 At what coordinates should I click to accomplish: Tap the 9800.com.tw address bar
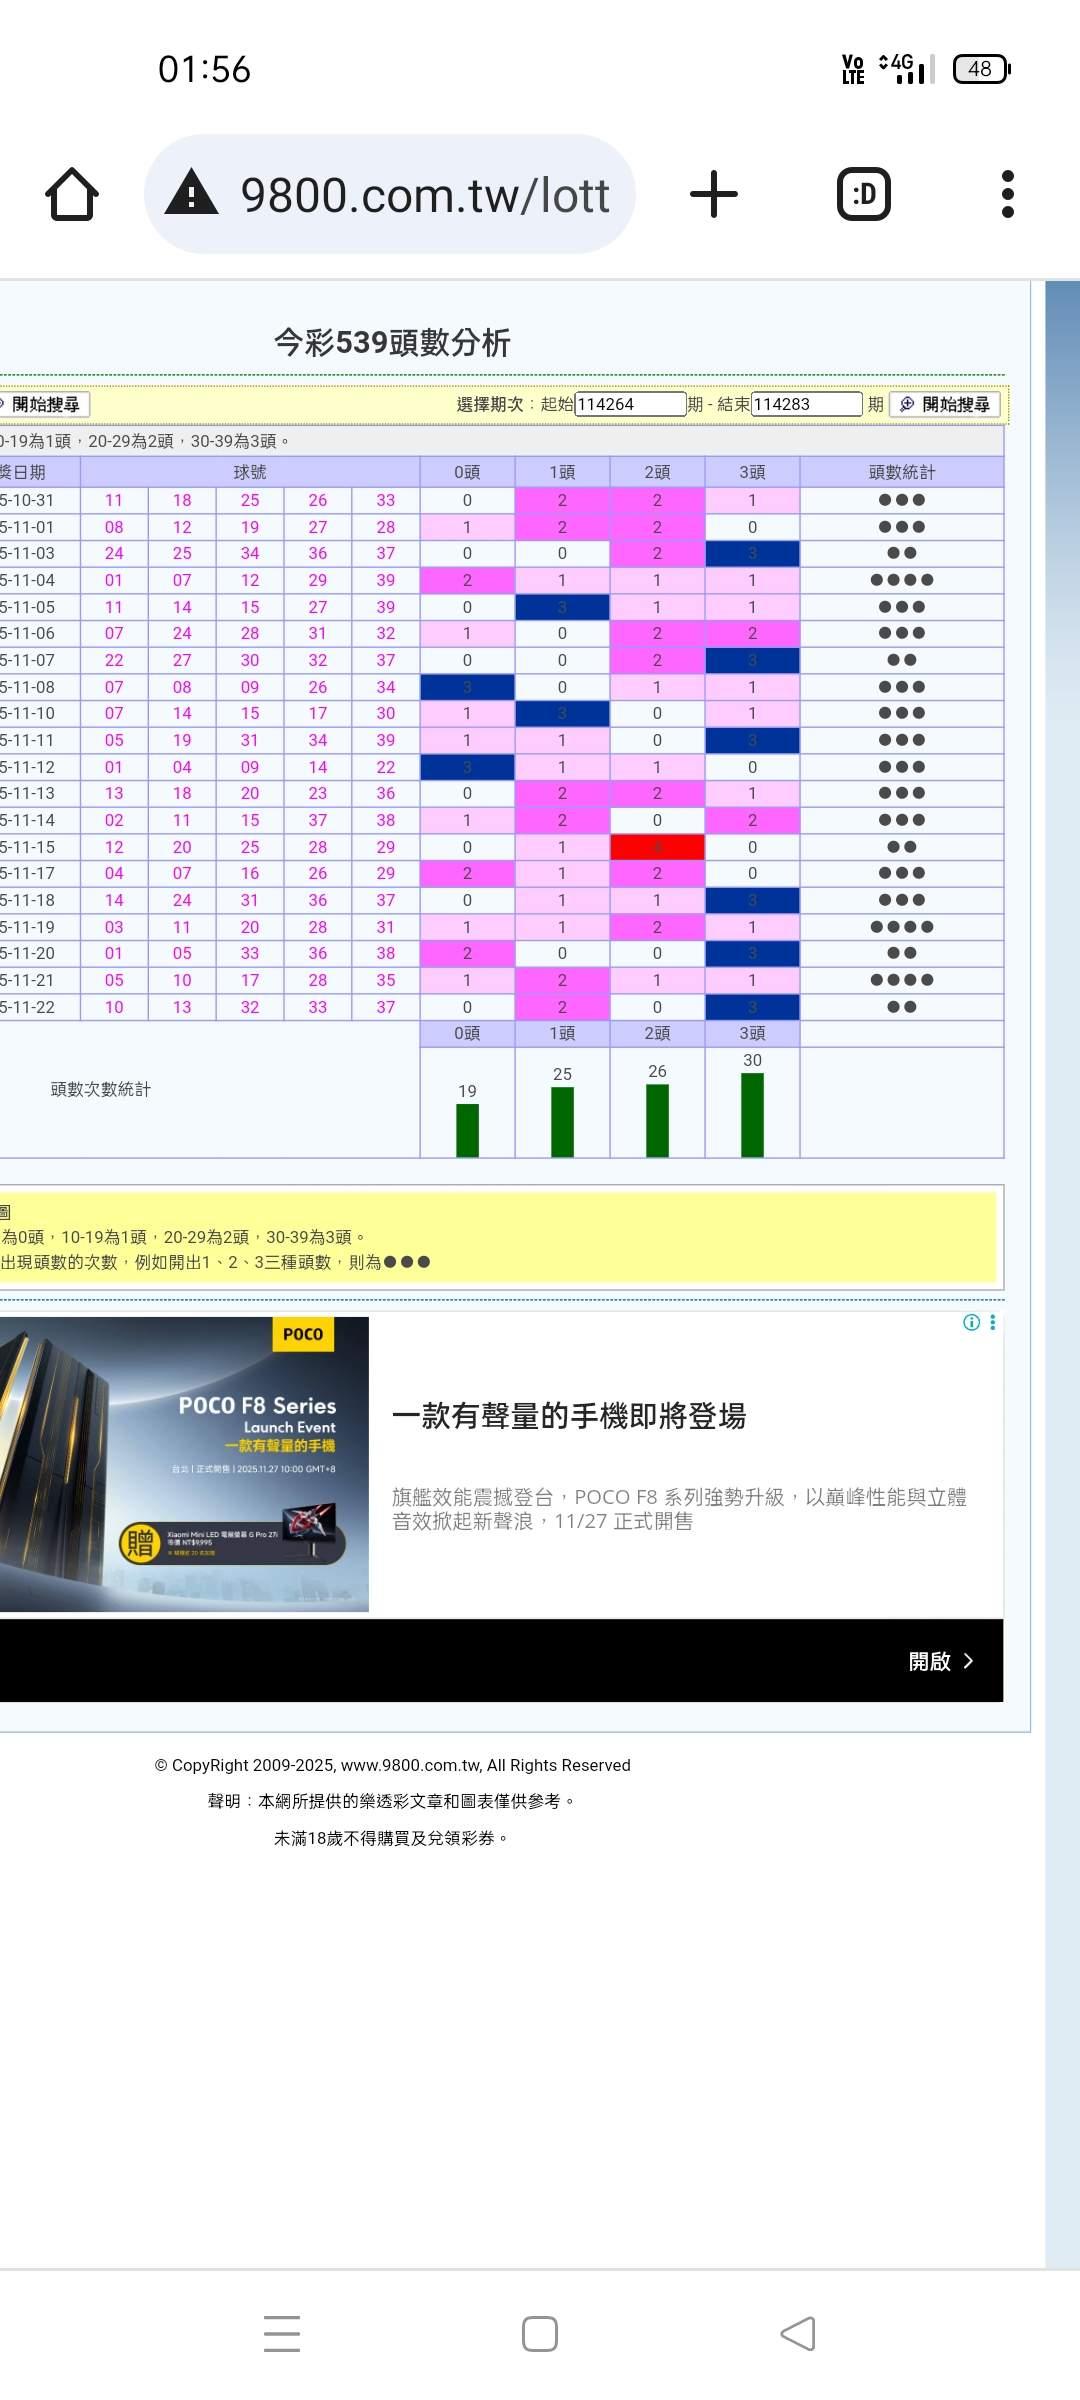click(x=424, y=194)
